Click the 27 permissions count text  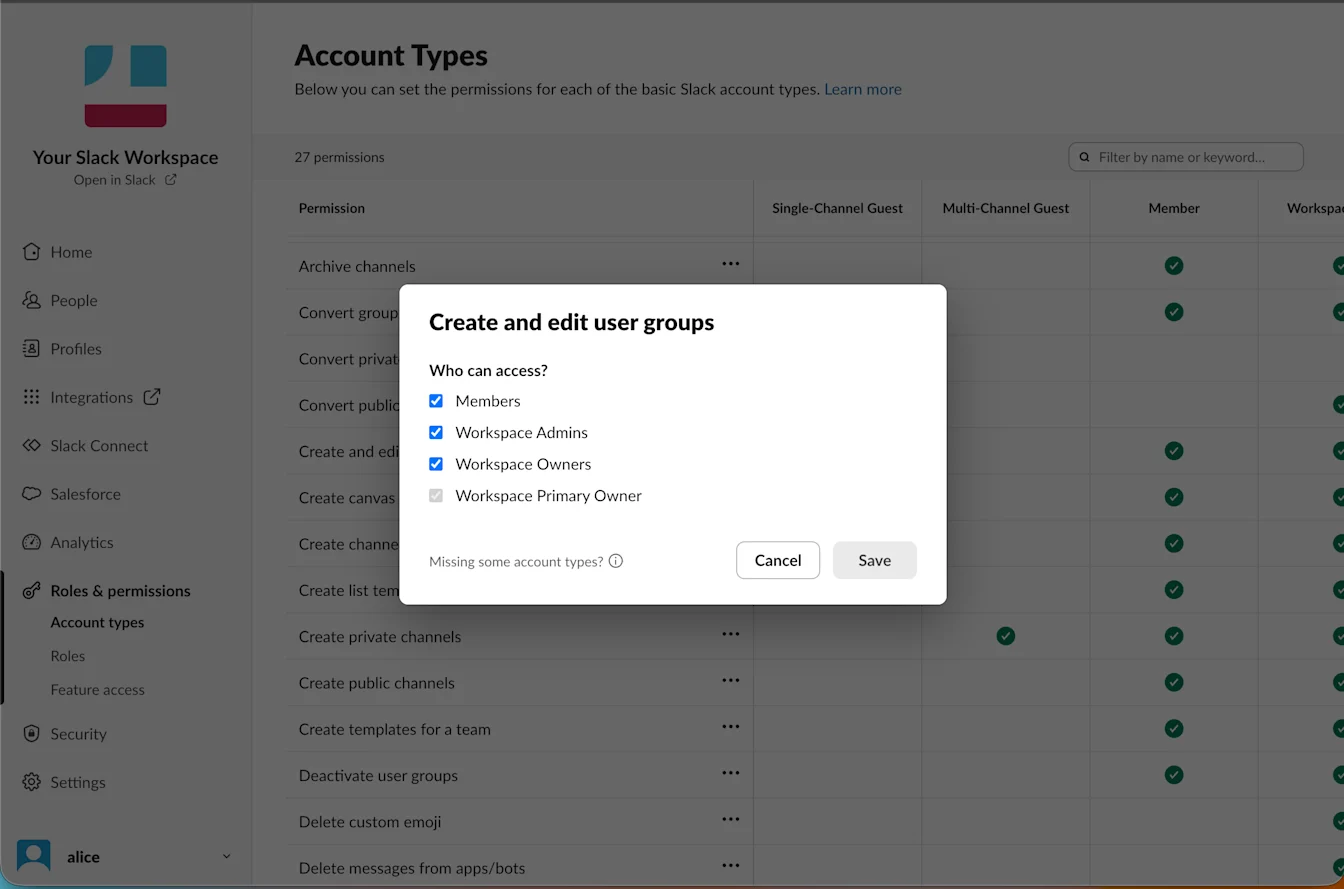(x=339, y=157)
